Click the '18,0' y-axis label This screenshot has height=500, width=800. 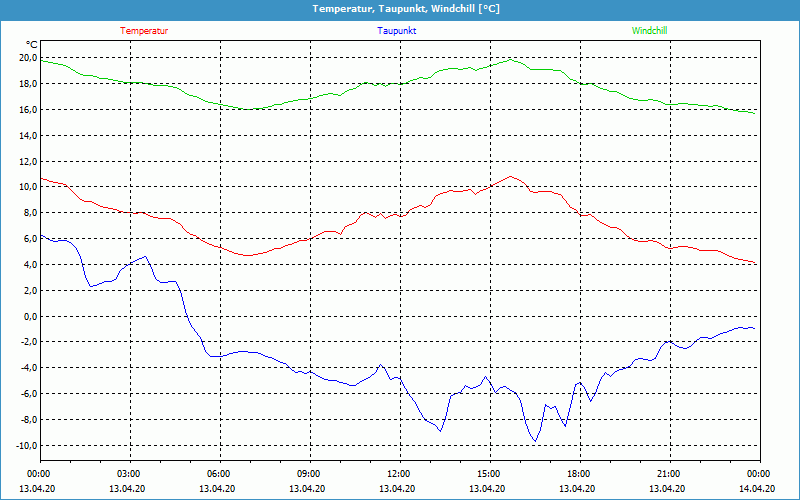(x=28, y=84)
